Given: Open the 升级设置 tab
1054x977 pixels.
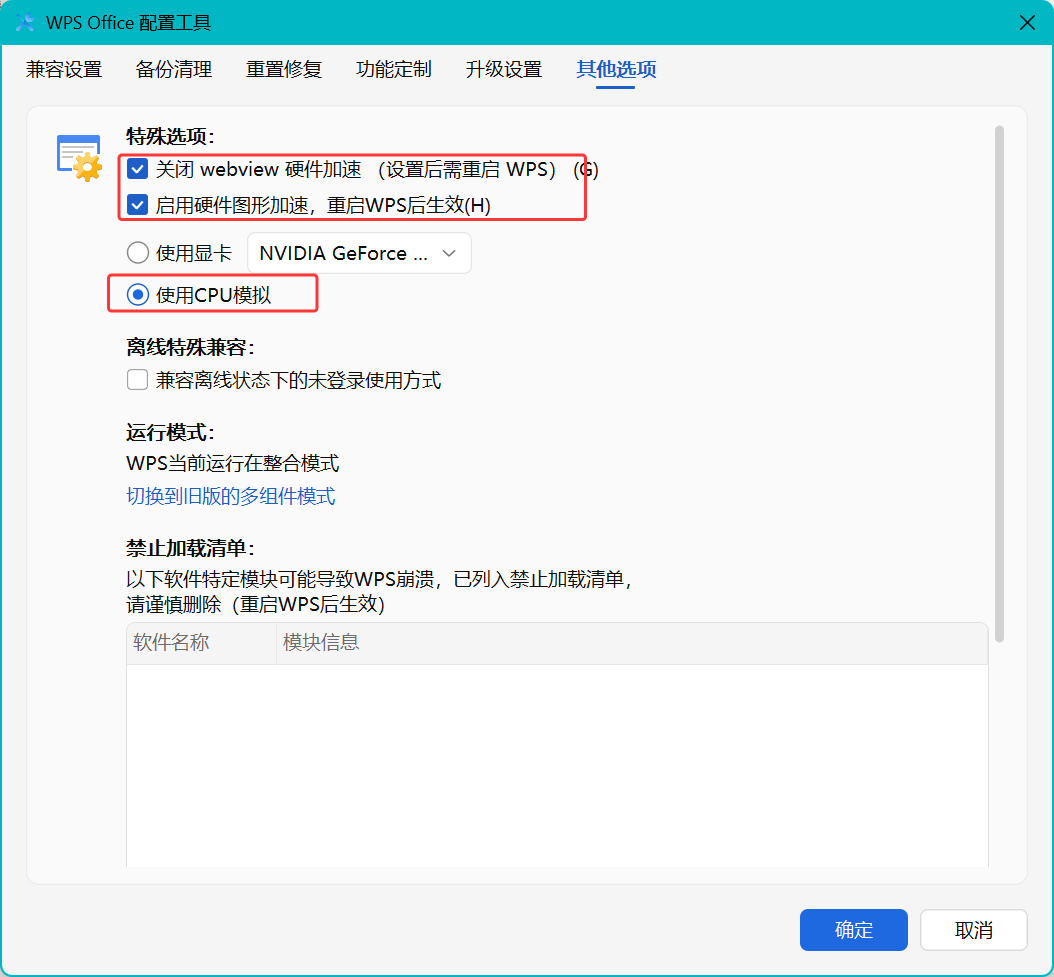Looking at the screenshot, I should tap(503, 69).
